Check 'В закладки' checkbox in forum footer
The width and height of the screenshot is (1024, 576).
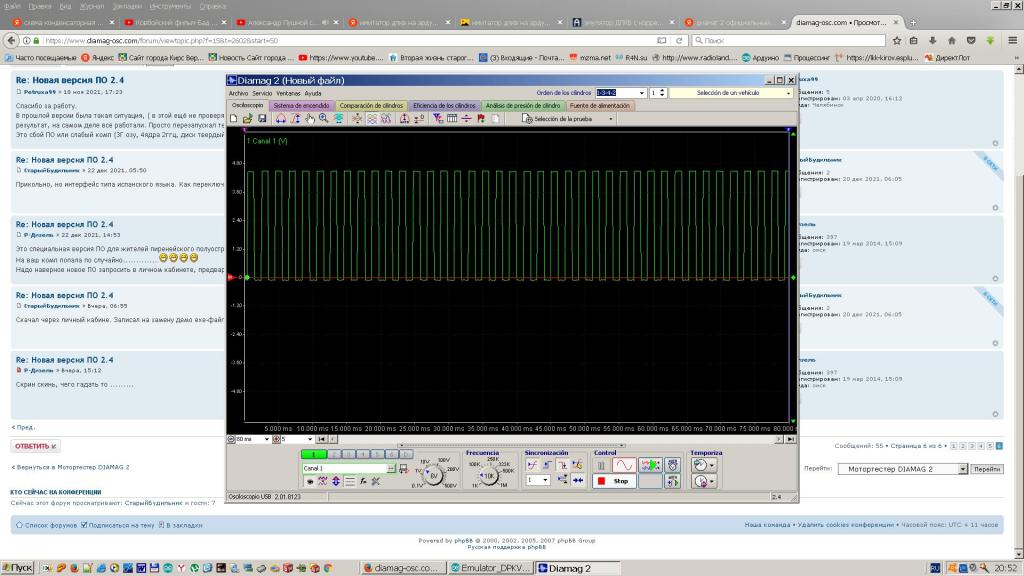[161, 525]
